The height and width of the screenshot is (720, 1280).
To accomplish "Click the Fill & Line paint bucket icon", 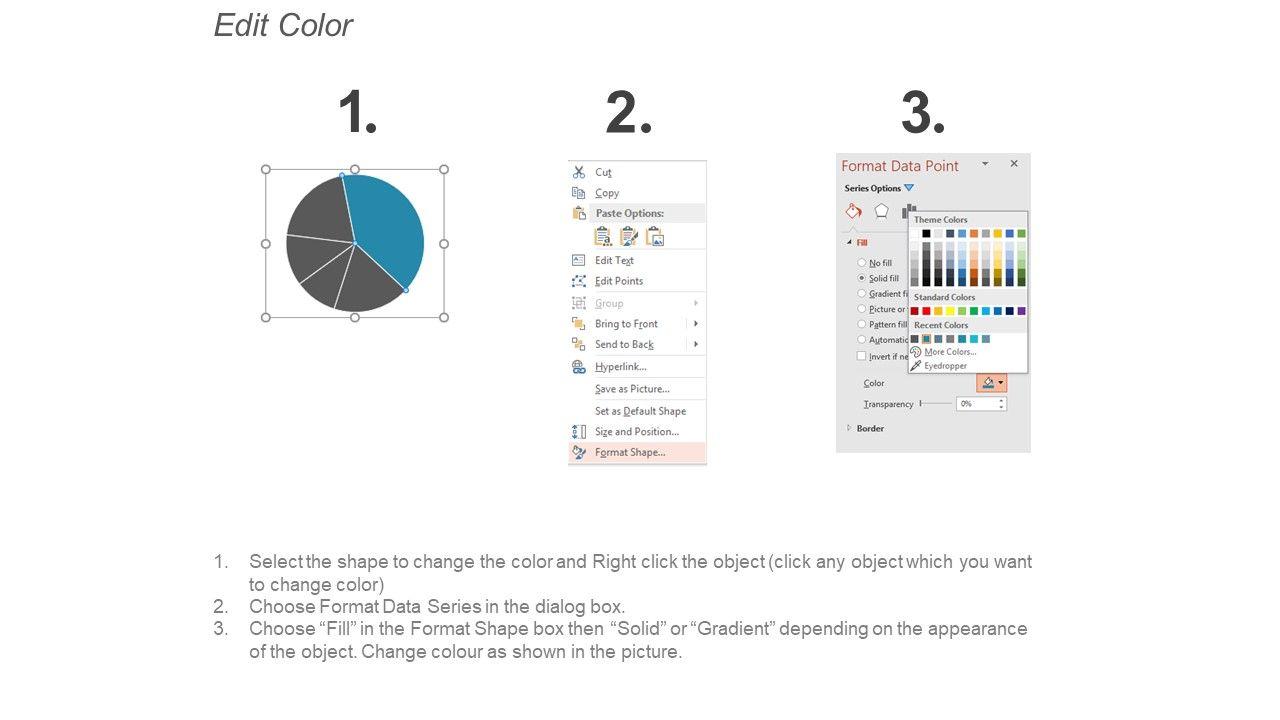I will 853,211.
